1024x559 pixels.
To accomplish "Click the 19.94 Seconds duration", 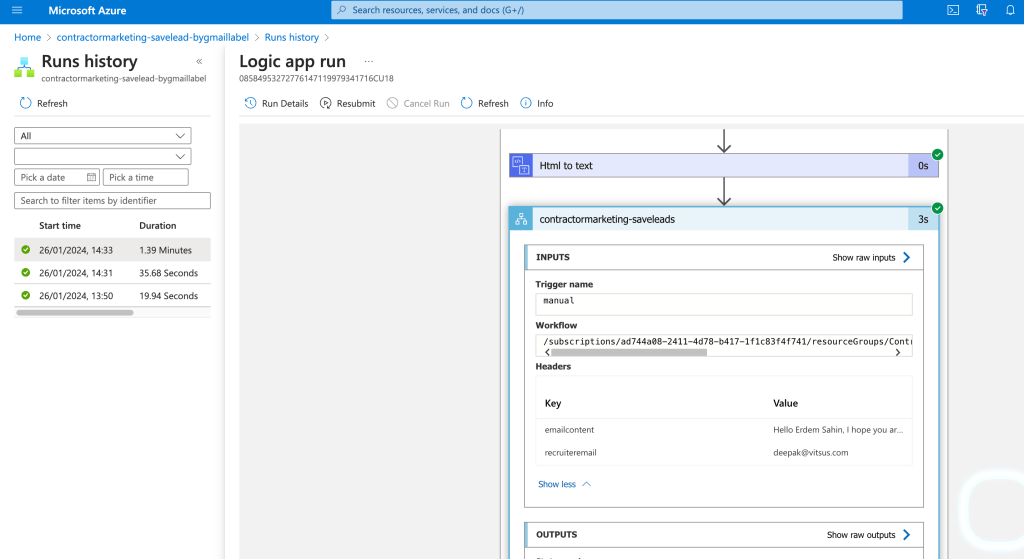I will [x=168, y=296].
